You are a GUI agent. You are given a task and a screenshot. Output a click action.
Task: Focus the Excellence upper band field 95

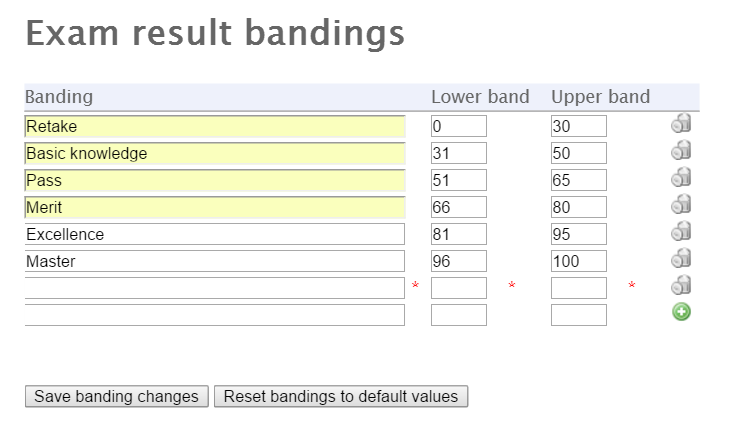point(578,235)
